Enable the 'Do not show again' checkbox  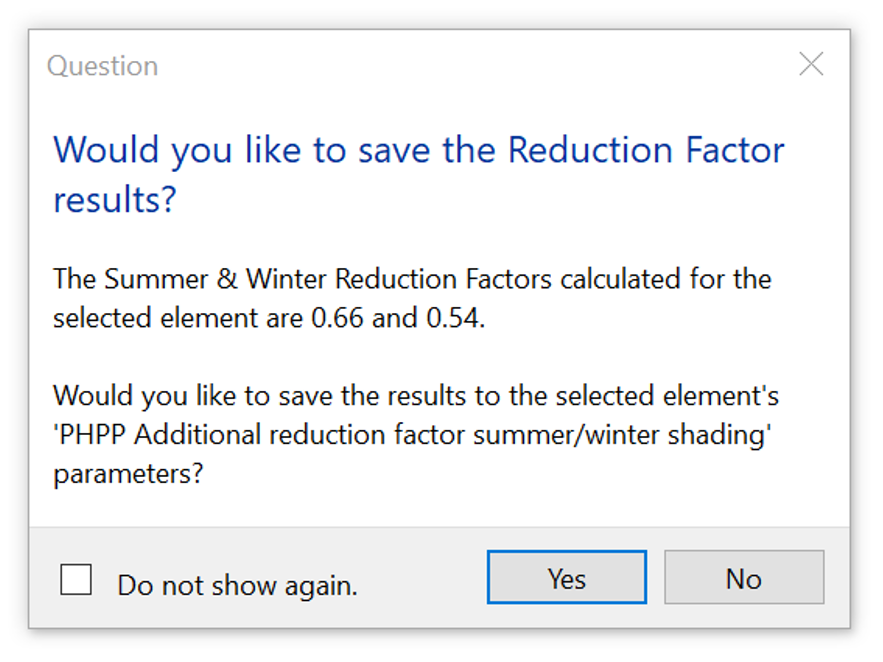point(76,580)
